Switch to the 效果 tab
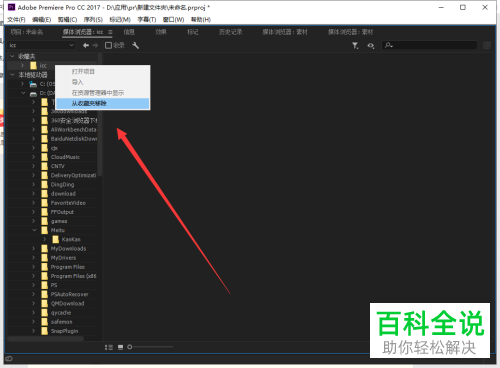The height and width of the screenshot is (368, 500). point(161,32)
